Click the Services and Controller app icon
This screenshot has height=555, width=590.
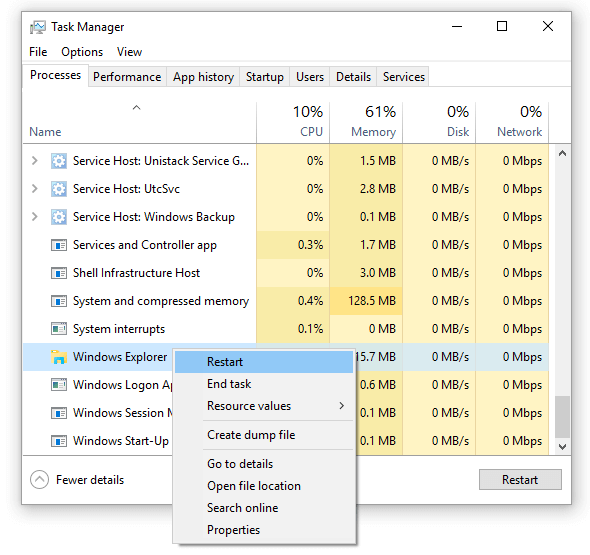pos(59,245)
